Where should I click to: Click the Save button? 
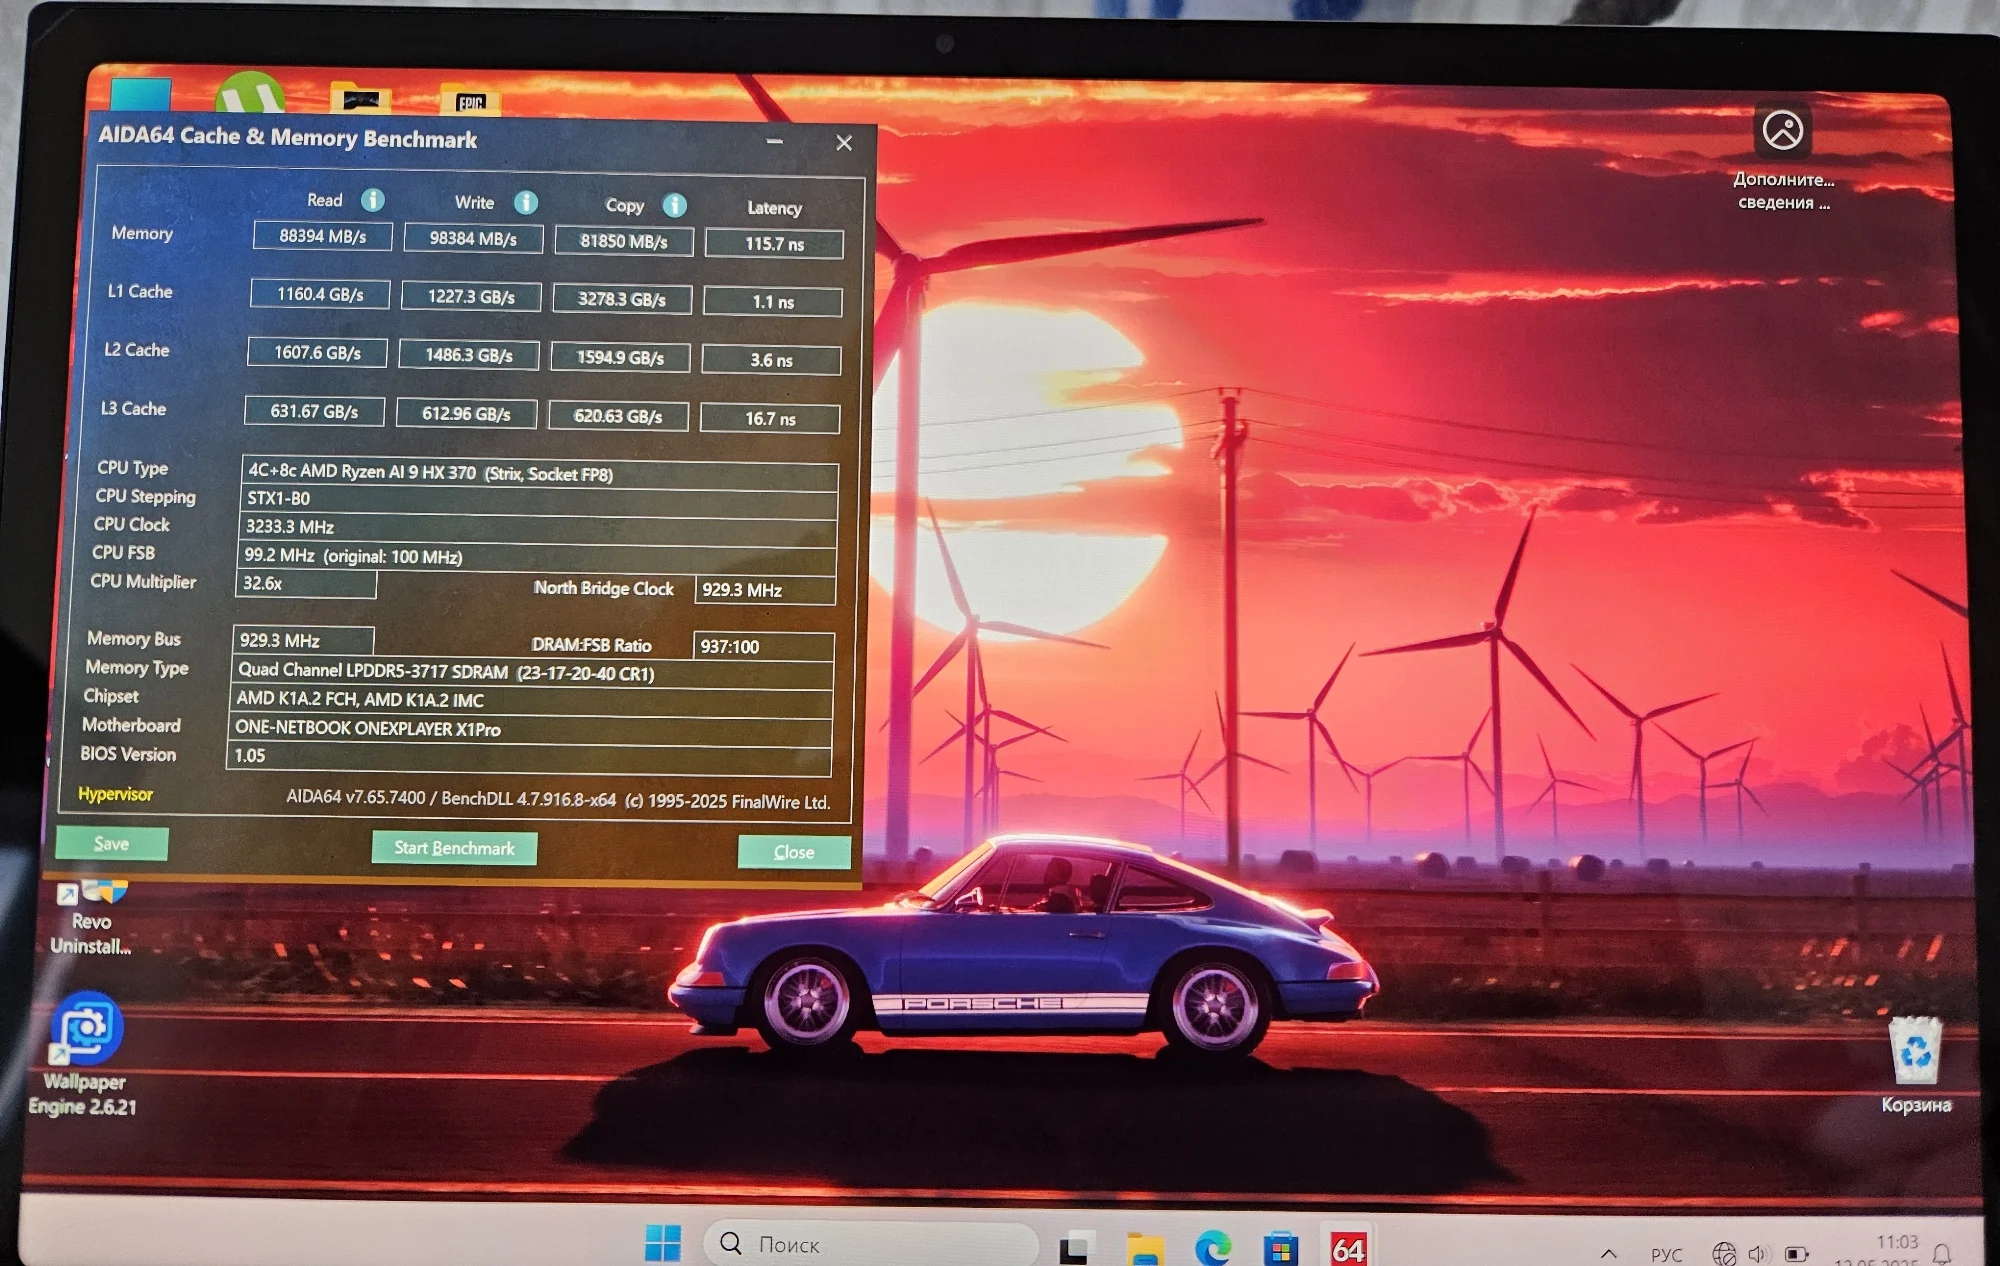[x=111, y=843]
